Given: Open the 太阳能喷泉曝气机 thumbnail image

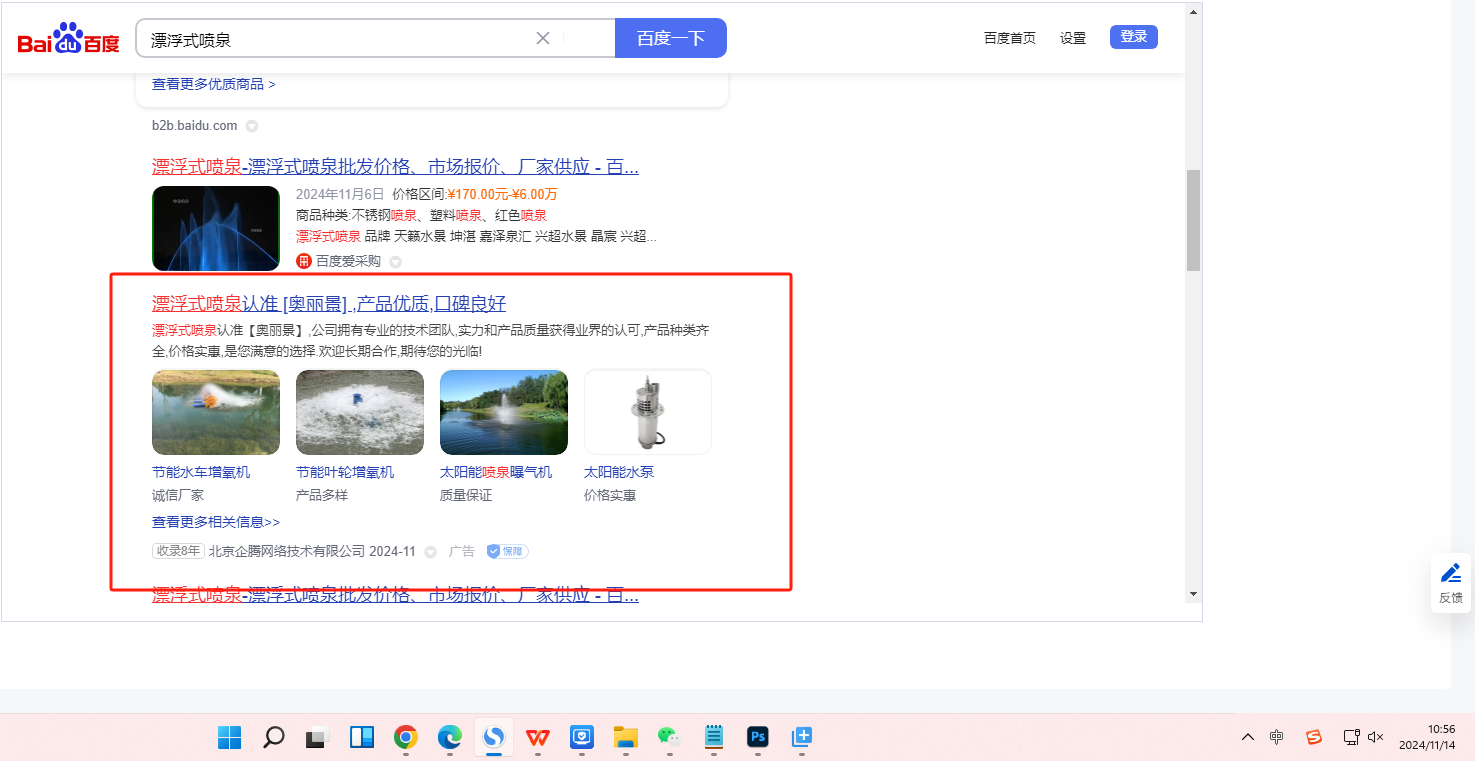Looking at the screenshot, I should click(x=504, y=412).
